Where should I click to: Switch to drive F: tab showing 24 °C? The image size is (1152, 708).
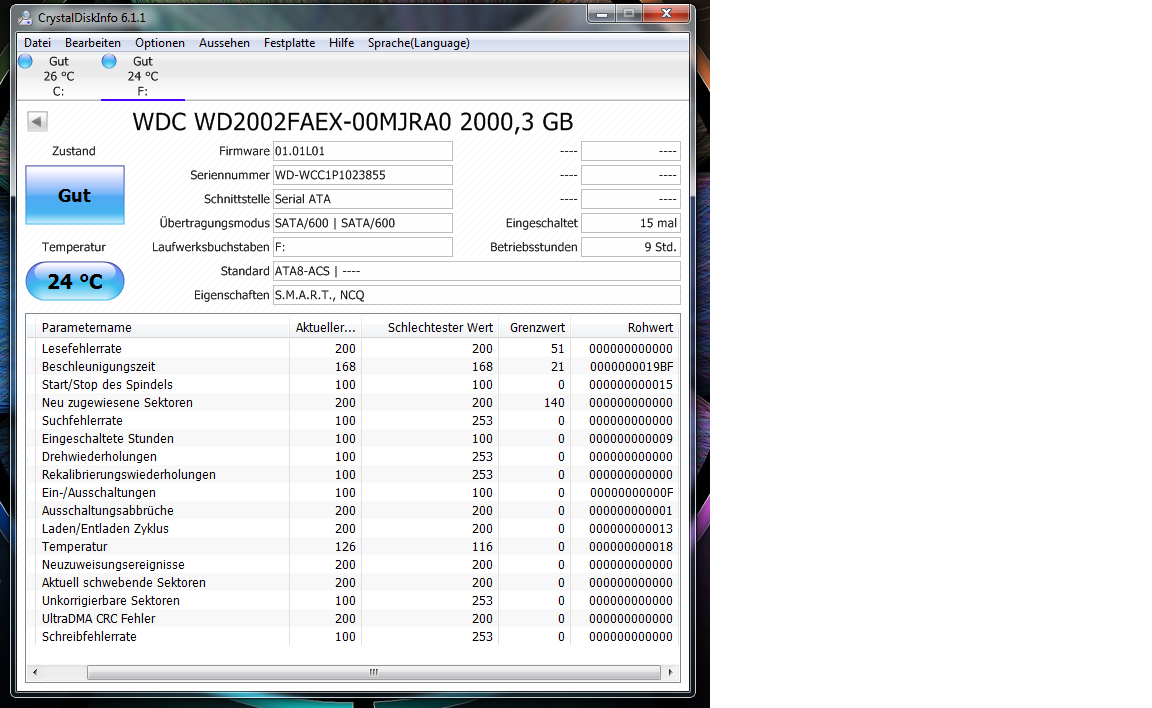[x=143, y=76]
